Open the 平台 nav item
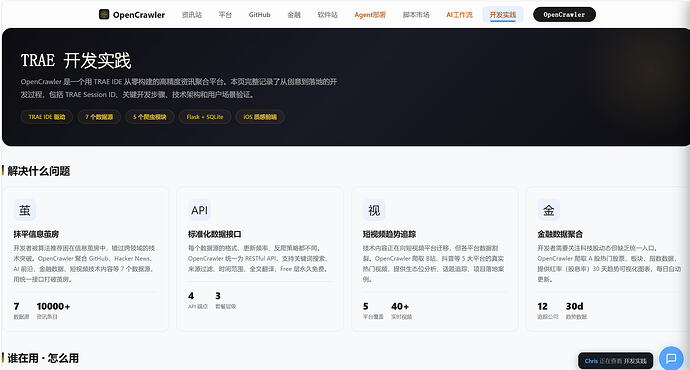 pos(225,15)
